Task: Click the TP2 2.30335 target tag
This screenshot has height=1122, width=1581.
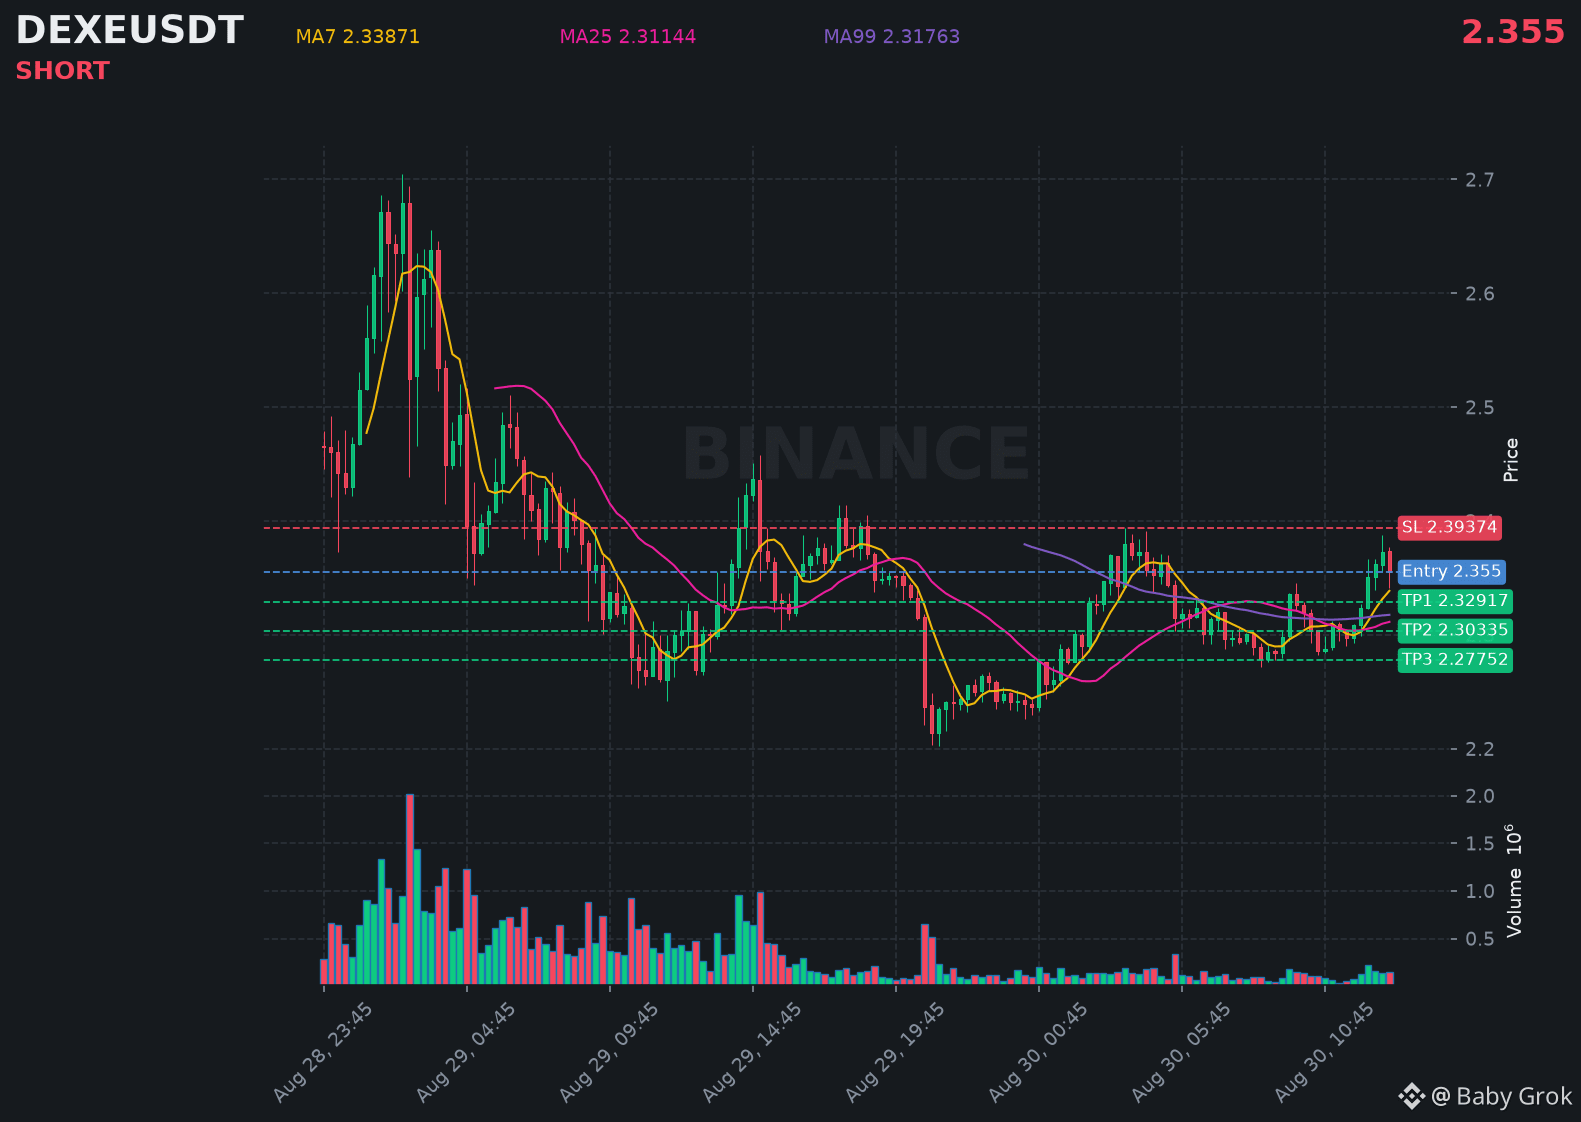Action: coord(1455,630)
